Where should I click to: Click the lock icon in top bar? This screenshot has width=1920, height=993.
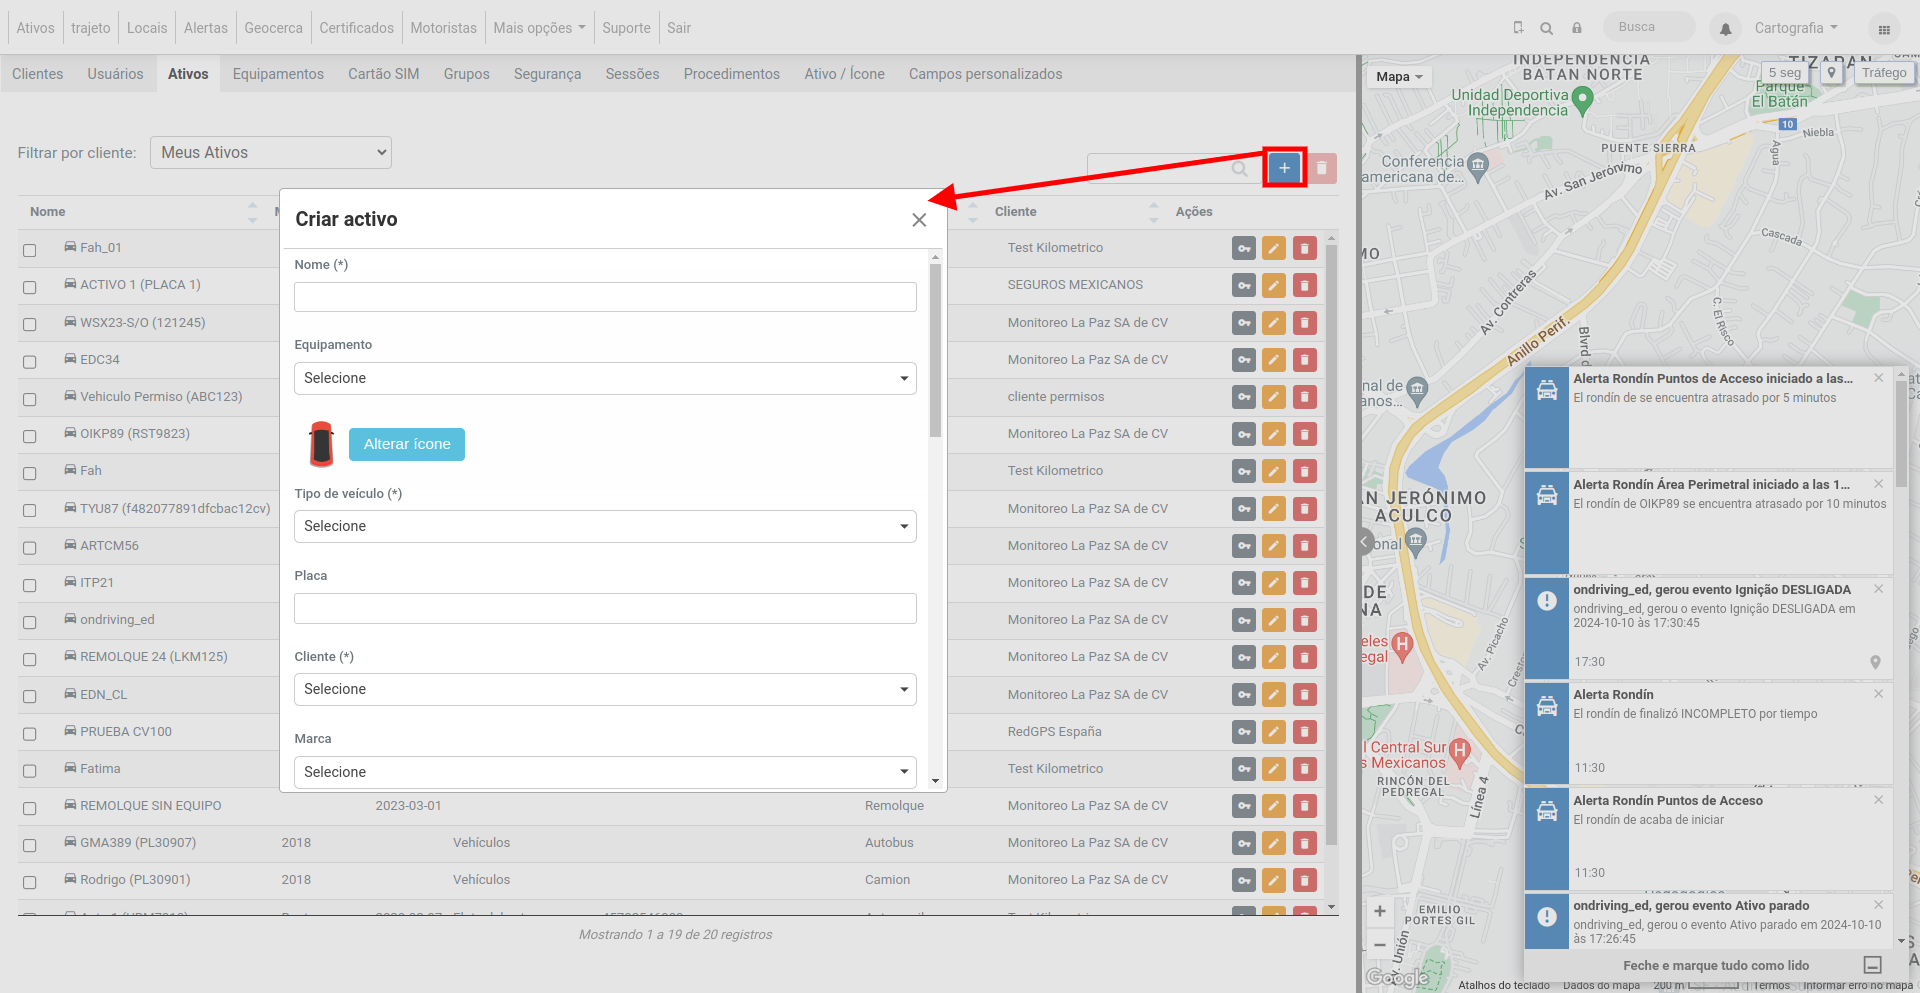tap(1577, 28)
